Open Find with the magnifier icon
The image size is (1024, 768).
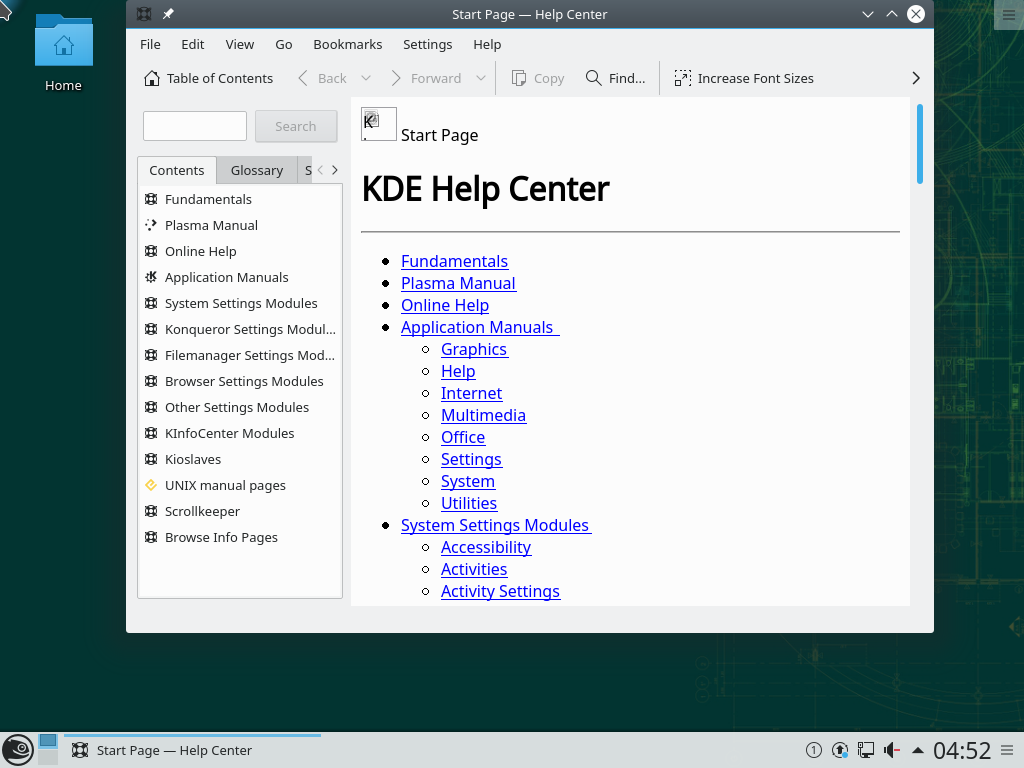594,78
